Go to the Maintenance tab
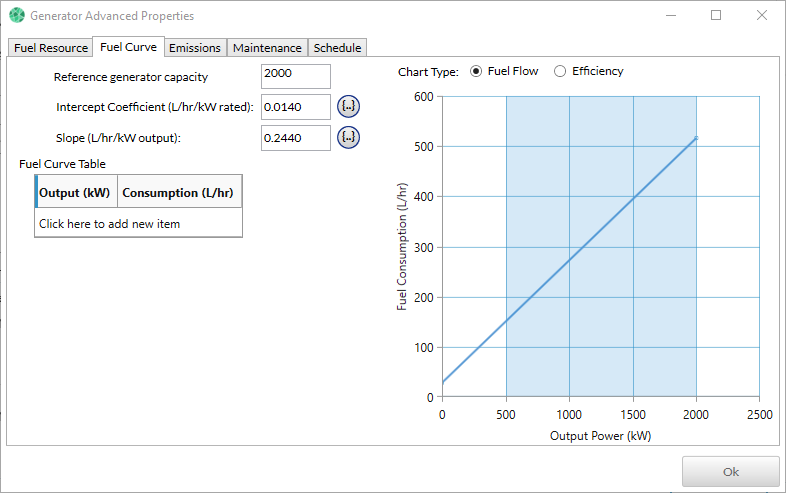The width and height of the screenshot is (786, 493). pos(267,48)
